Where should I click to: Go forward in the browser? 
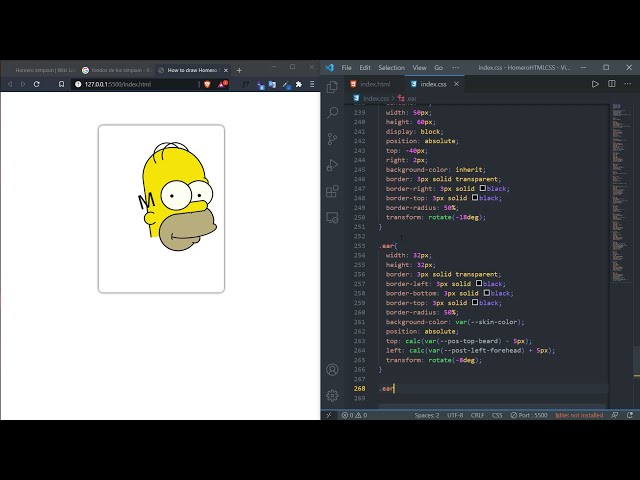point(23,84)
